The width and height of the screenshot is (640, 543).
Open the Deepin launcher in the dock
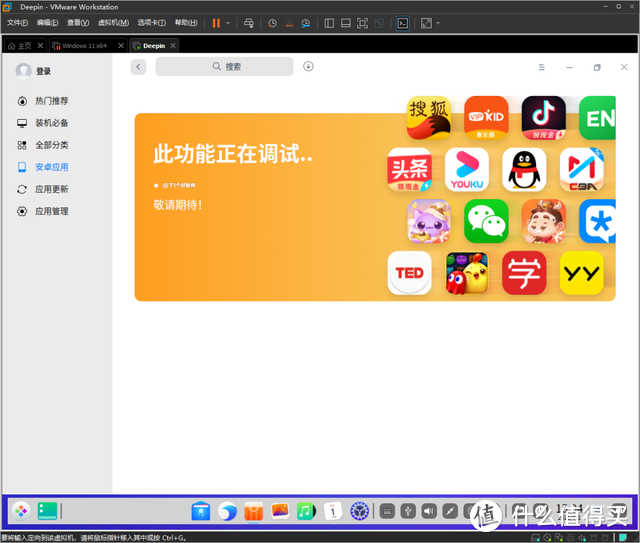21,511
